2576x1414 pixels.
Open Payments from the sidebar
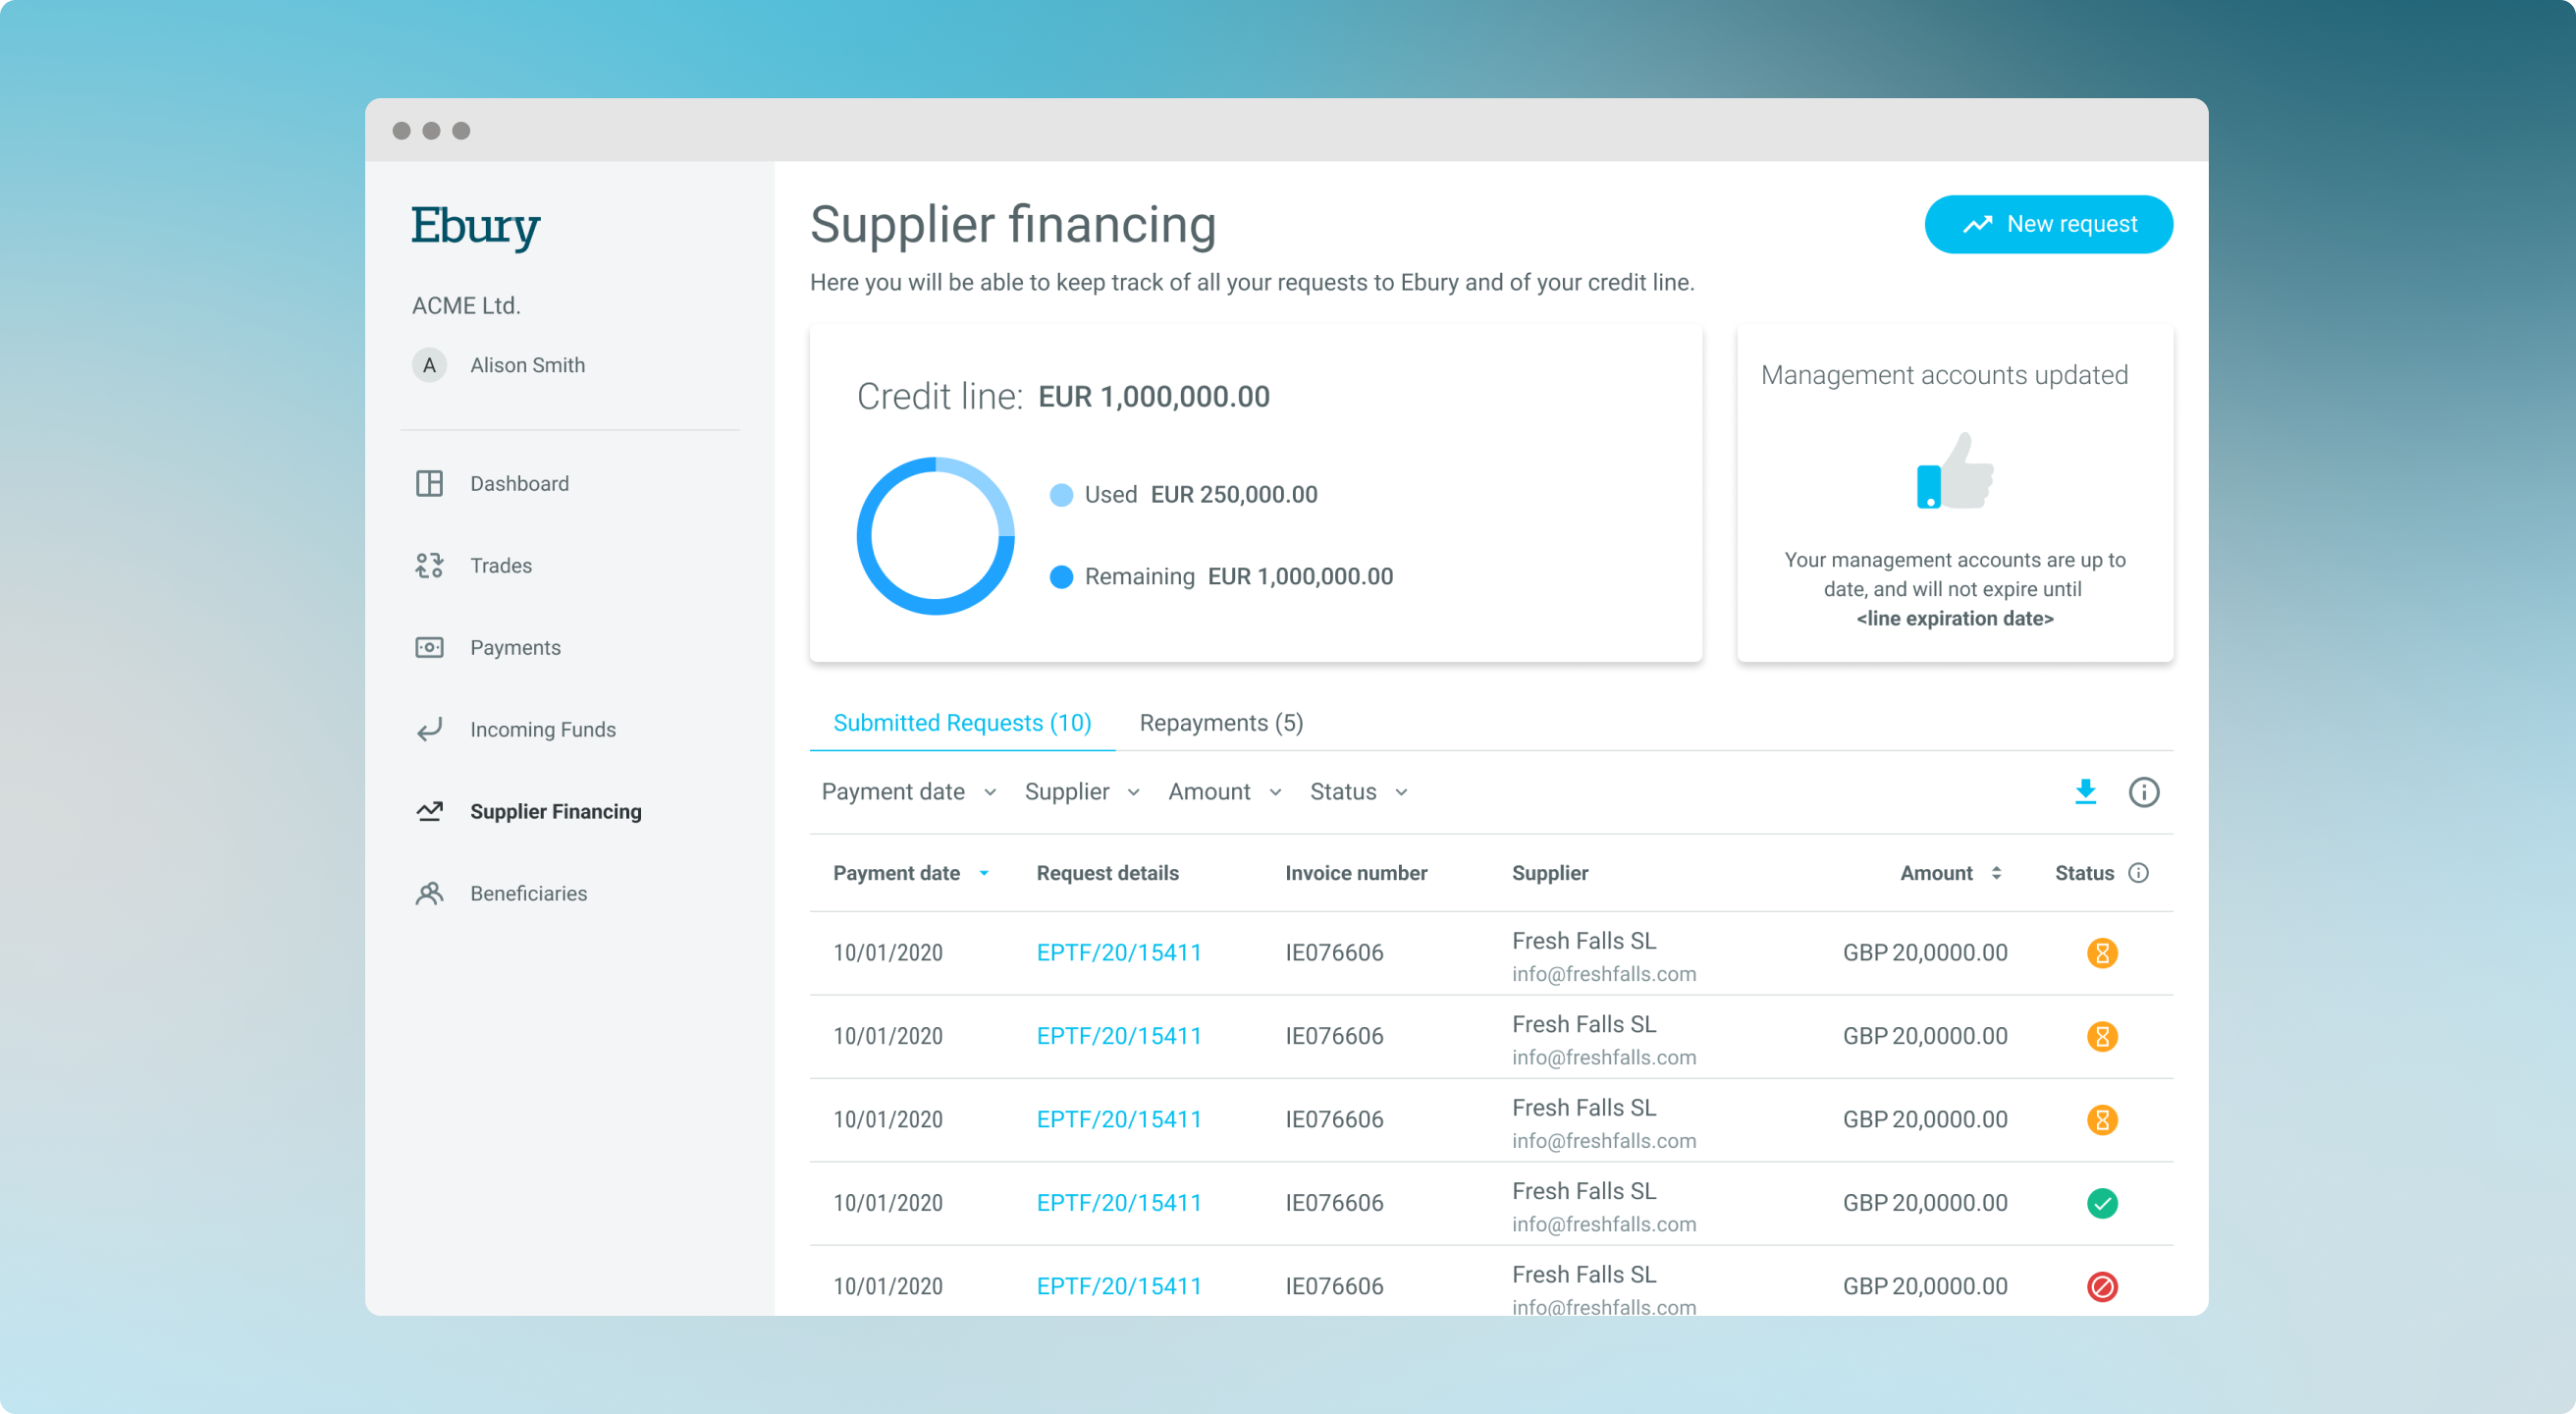pos(515,648)
